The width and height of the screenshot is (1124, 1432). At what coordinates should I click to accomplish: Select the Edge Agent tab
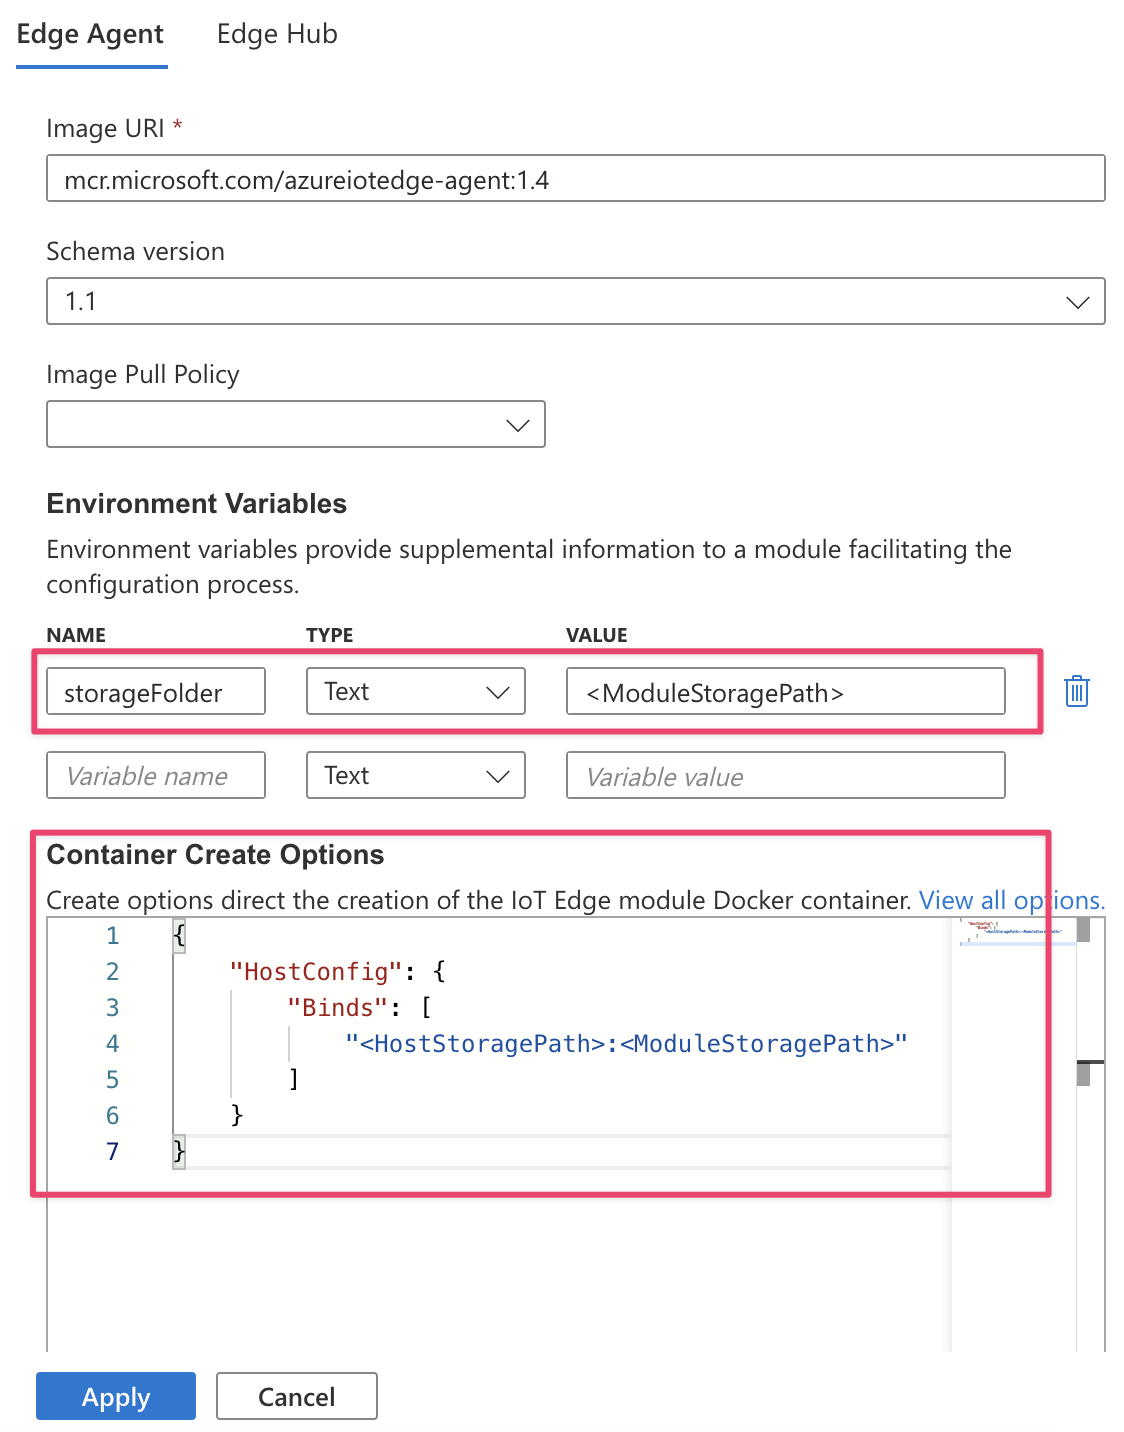(90, 34)
